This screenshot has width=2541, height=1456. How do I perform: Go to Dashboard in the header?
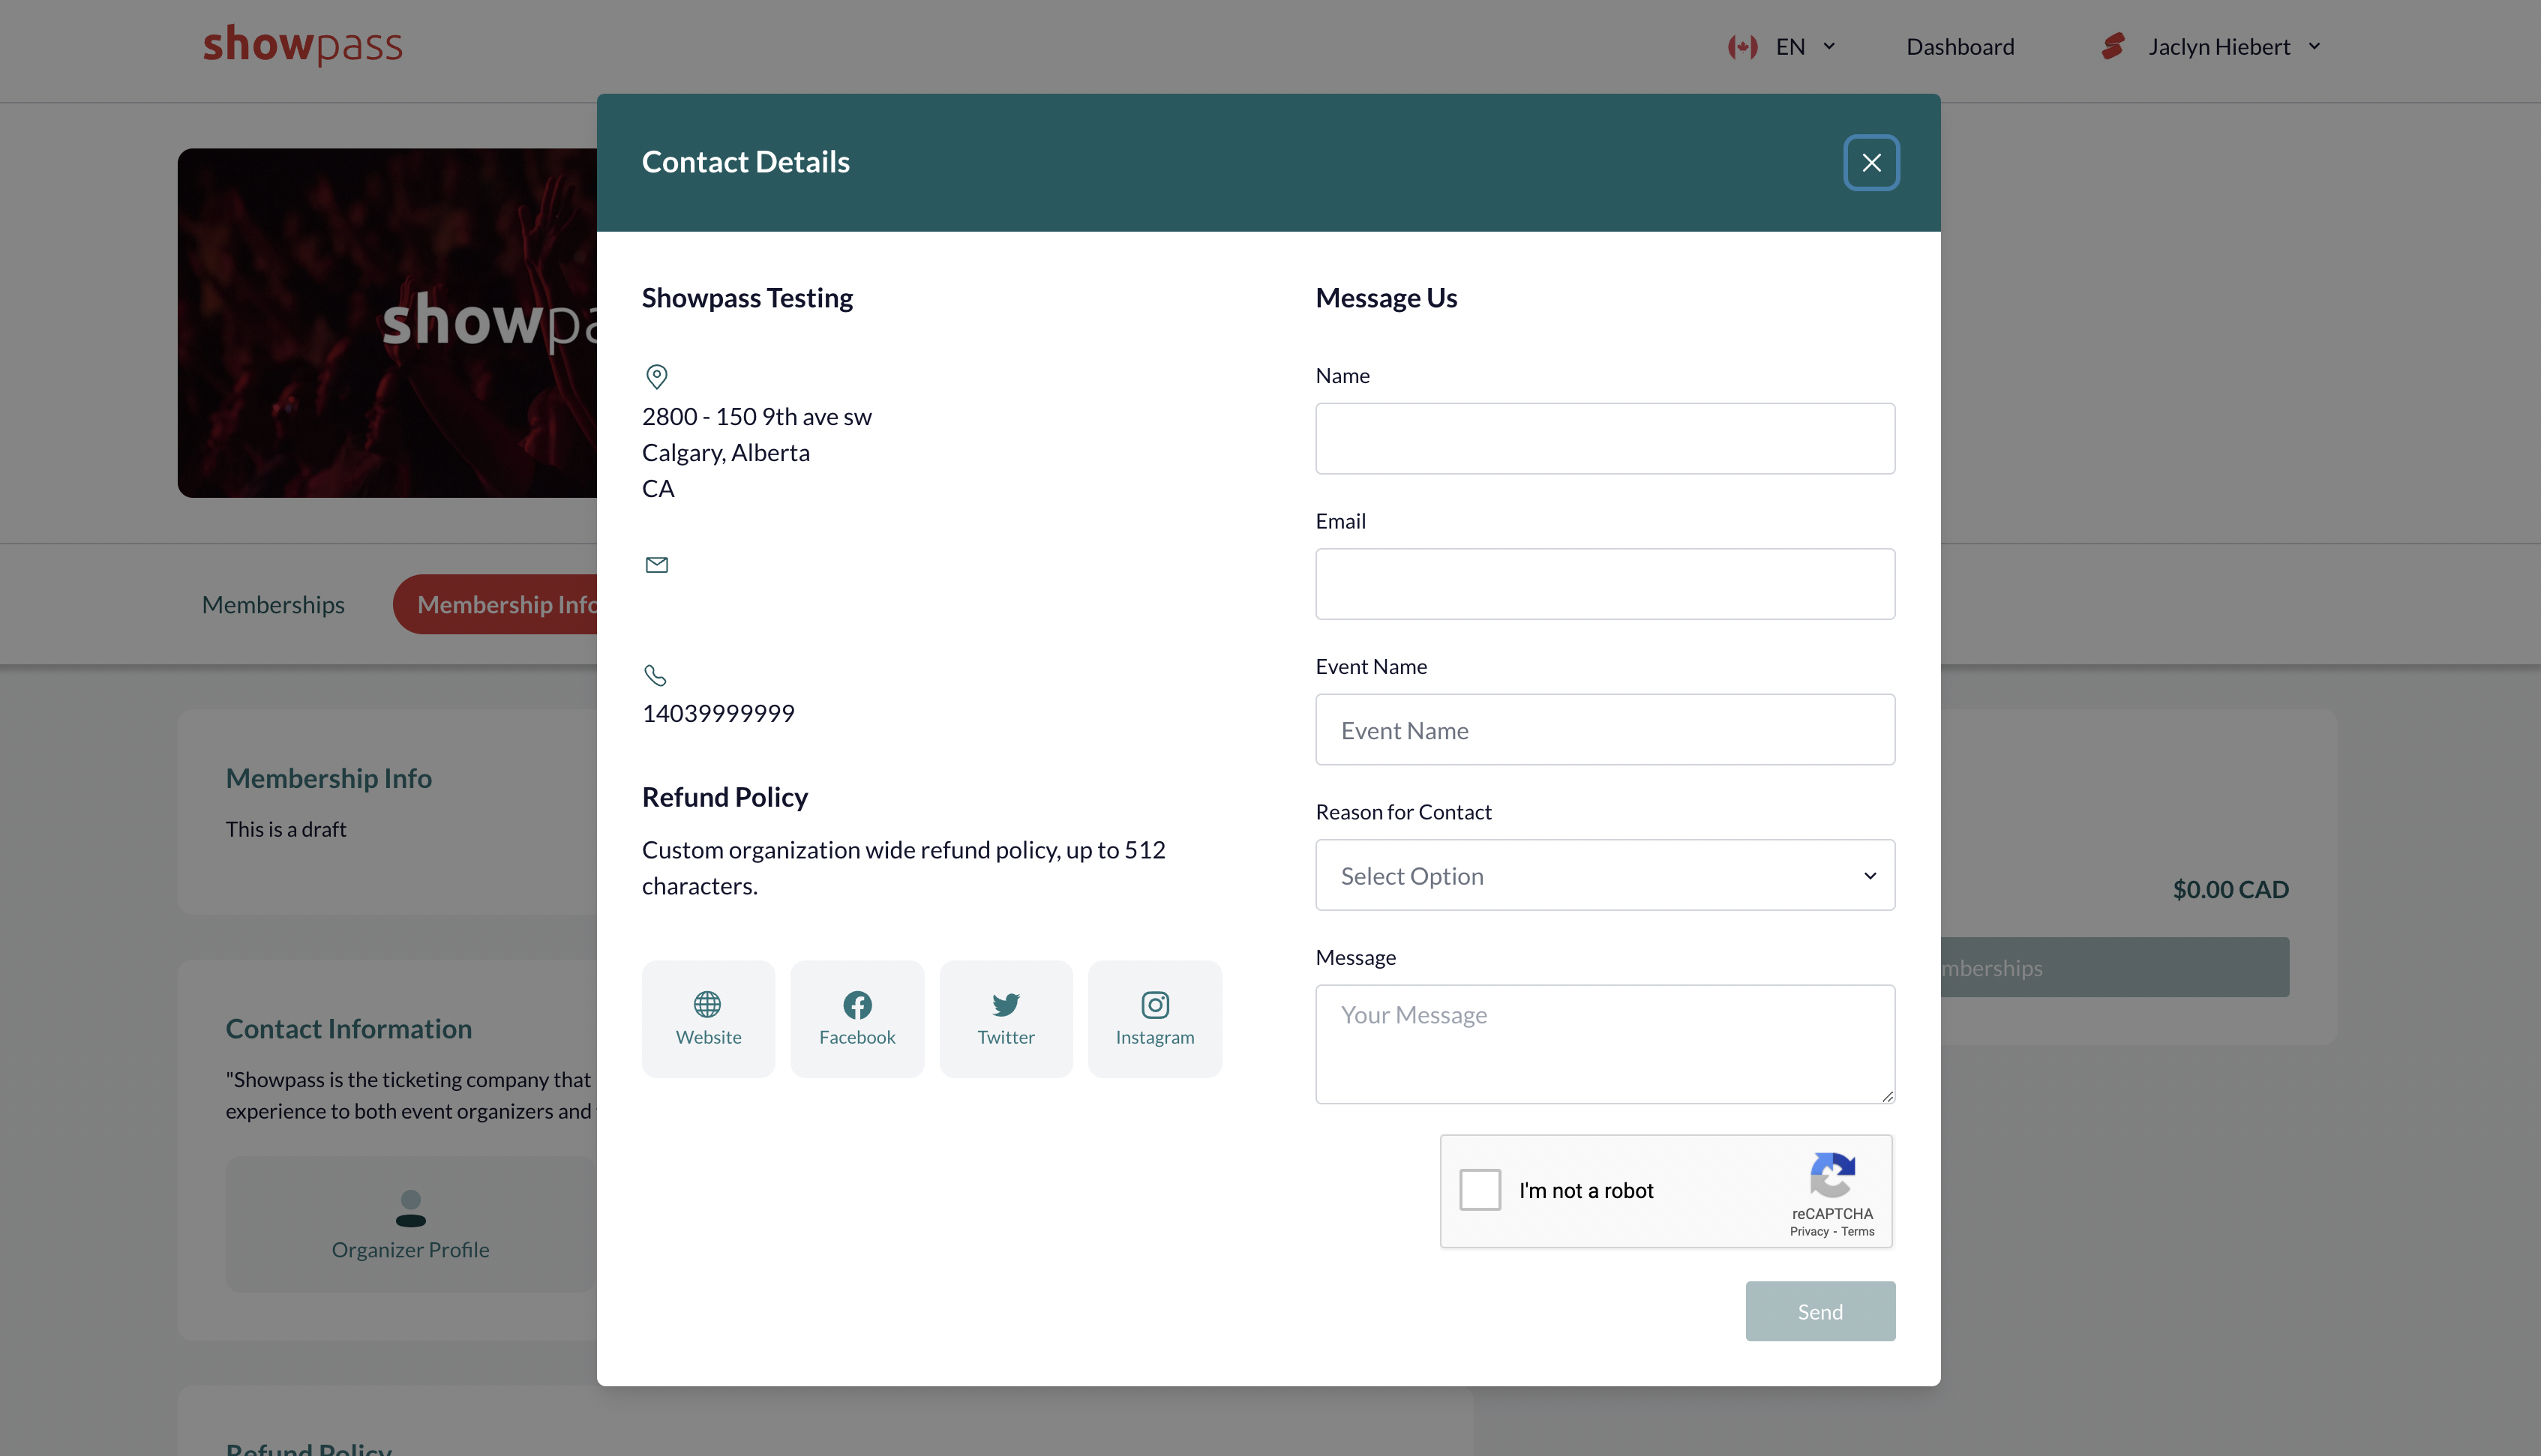[x=1960, y=47]
